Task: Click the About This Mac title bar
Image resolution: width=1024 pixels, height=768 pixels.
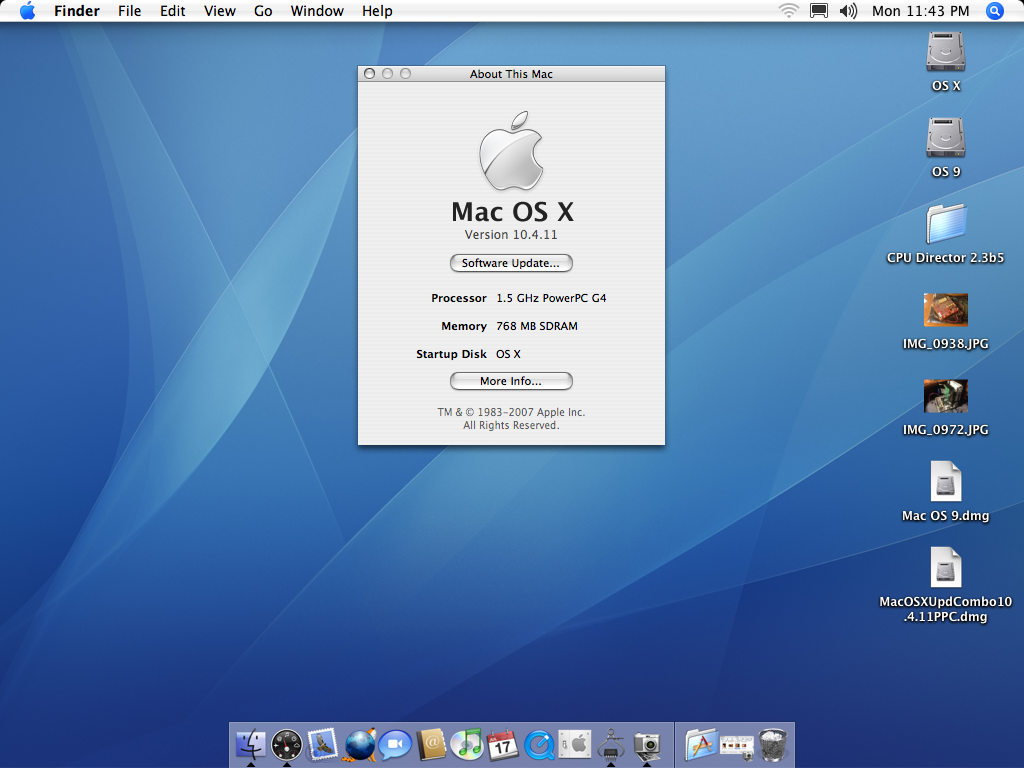Action: pos(511,74)
